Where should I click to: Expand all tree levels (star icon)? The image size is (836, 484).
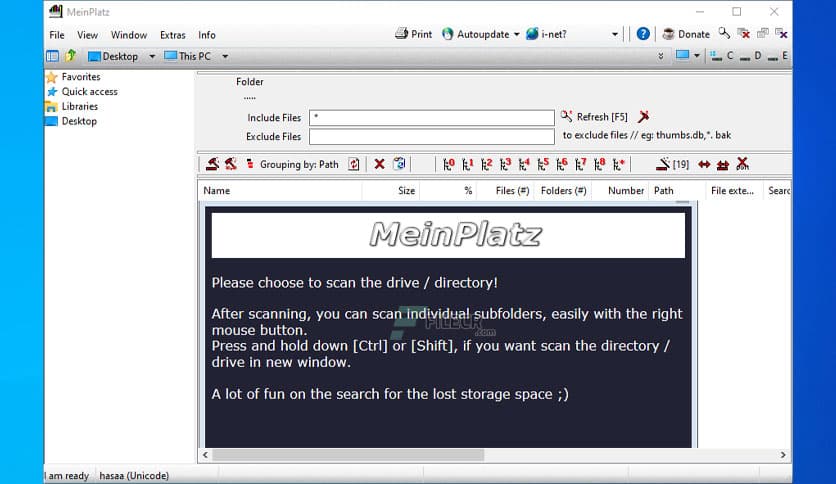point(618,164)
